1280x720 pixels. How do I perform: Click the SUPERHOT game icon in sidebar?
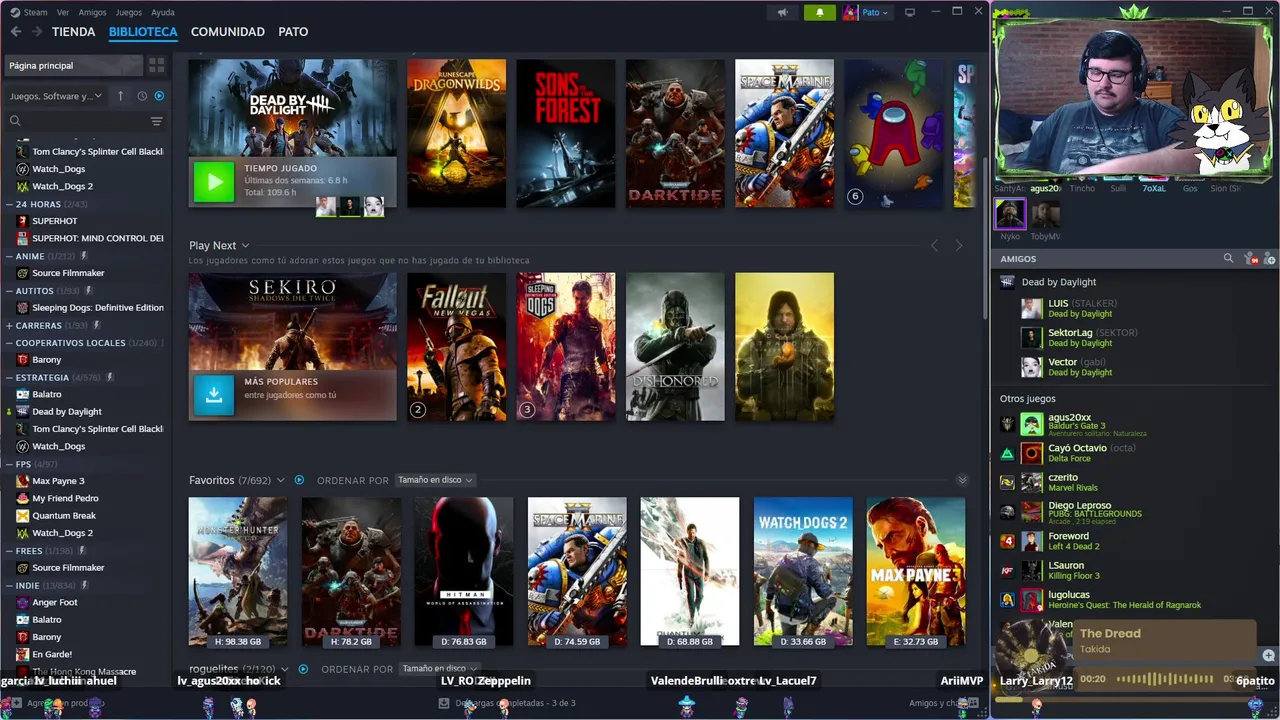coord(23,221)
